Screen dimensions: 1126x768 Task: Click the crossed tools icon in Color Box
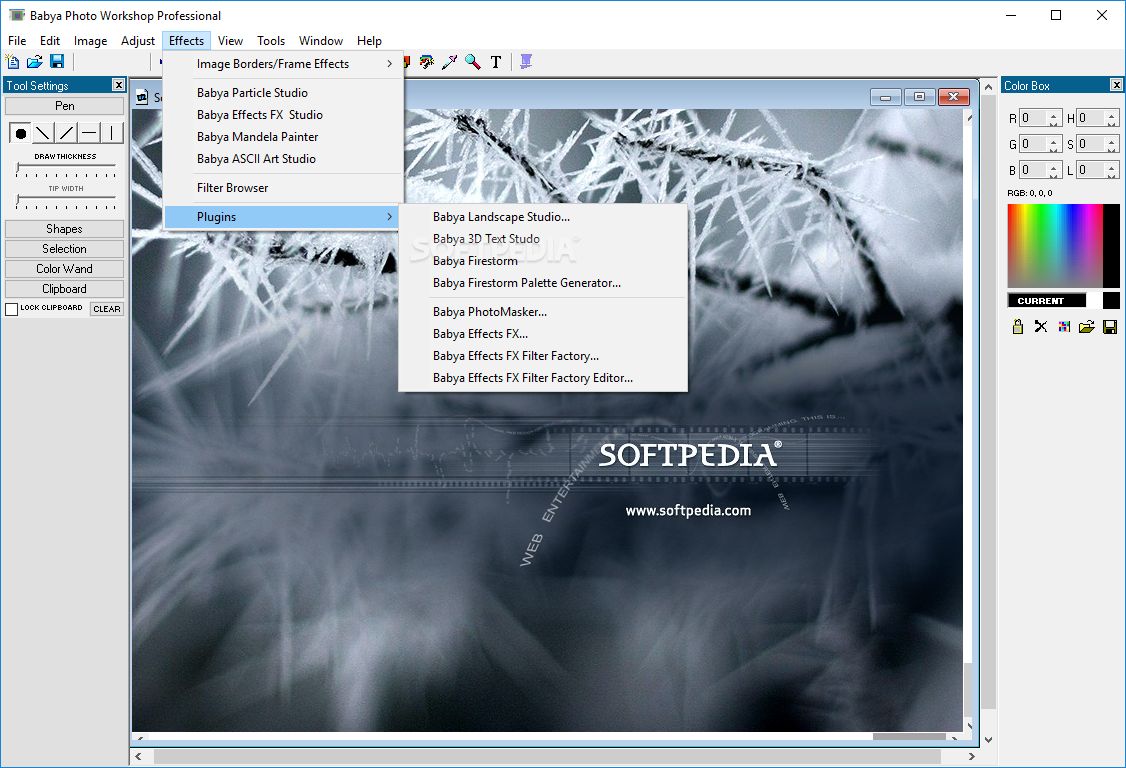point(1041,327)
